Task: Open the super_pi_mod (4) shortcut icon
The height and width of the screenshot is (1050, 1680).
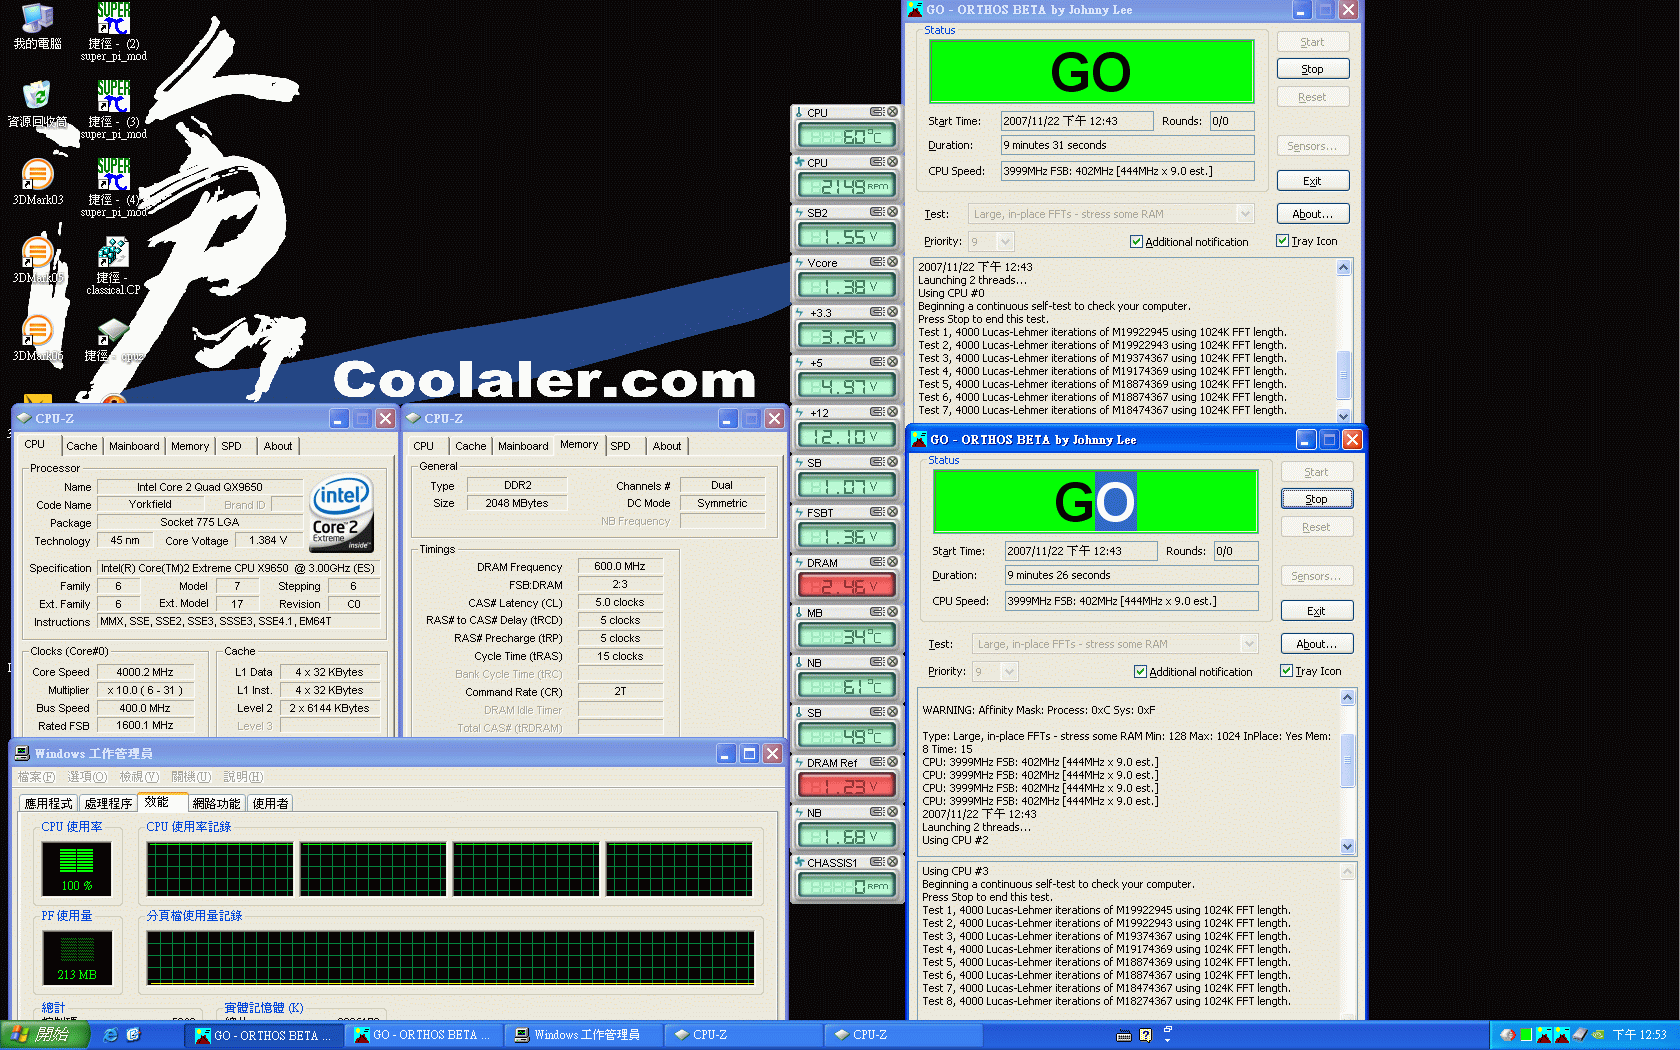Action: pyautogui.click(x=114, y=187)
